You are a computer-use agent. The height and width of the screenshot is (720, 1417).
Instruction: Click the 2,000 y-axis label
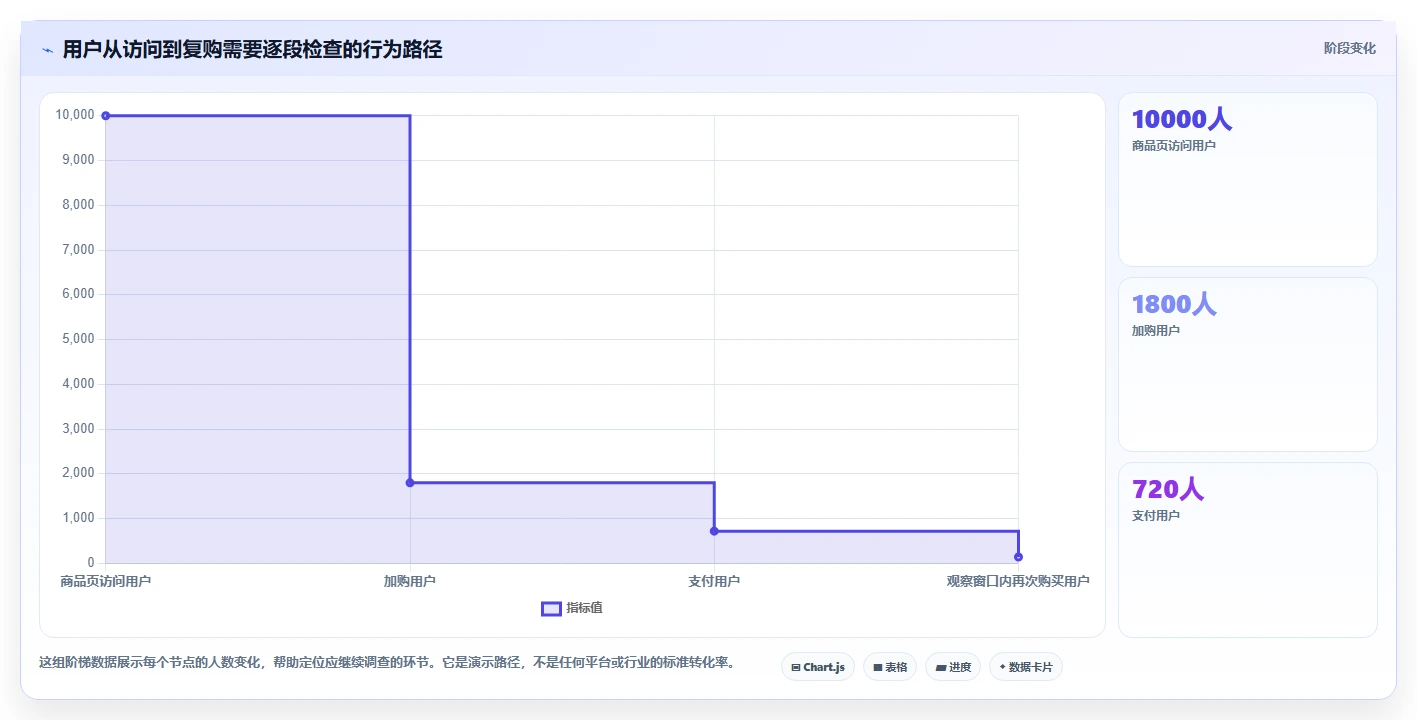78,473
